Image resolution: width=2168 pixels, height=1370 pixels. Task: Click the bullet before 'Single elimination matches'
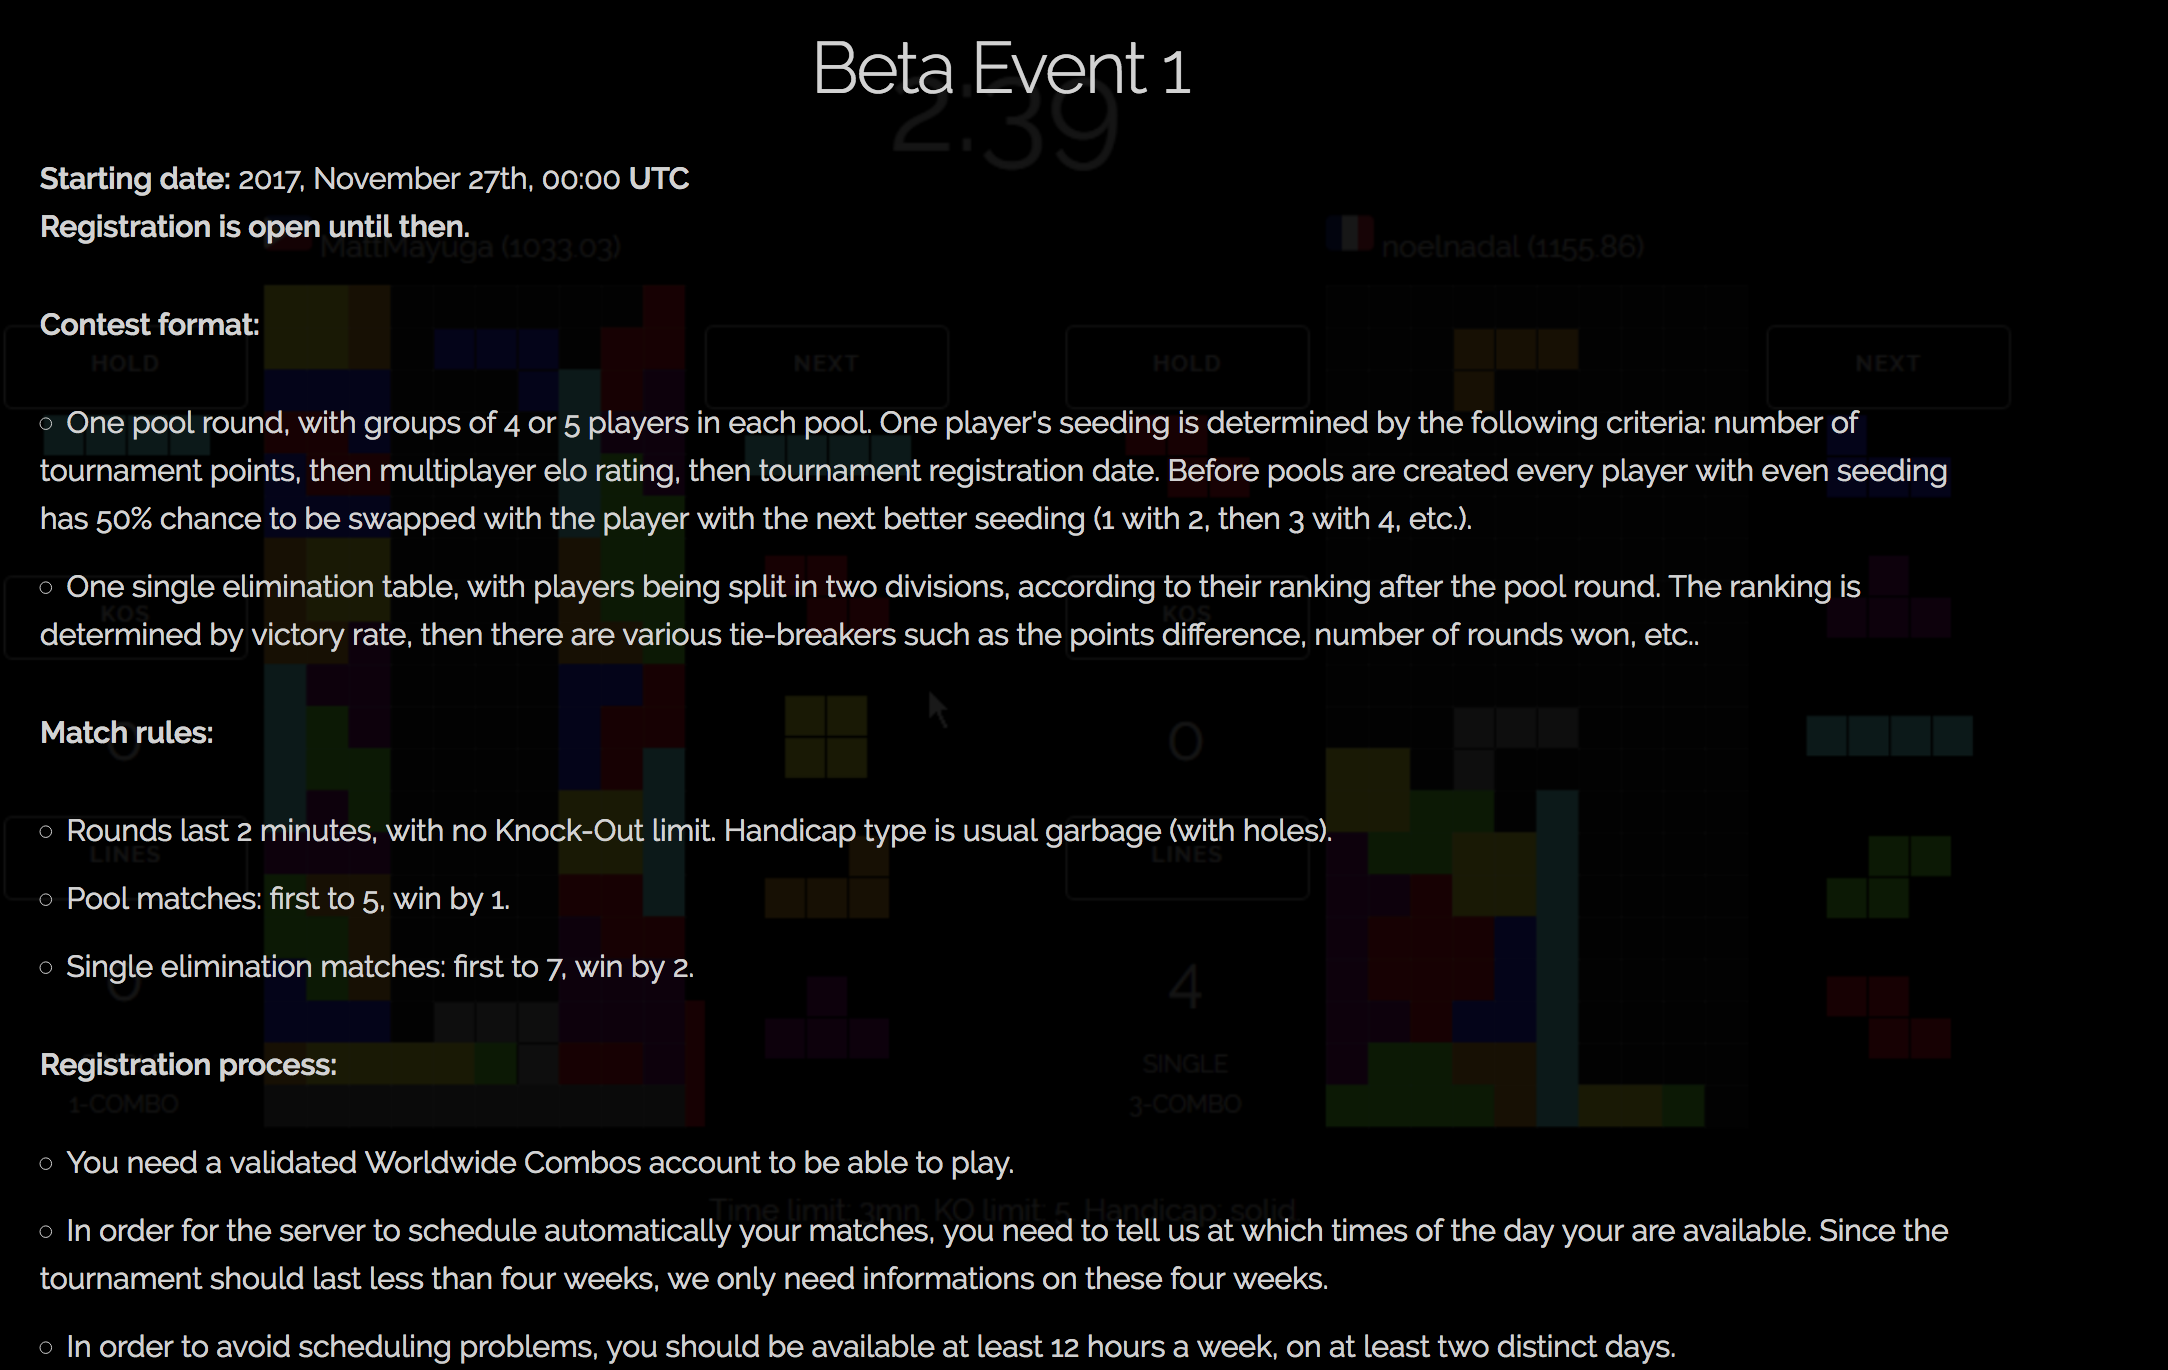coord(46,968)
